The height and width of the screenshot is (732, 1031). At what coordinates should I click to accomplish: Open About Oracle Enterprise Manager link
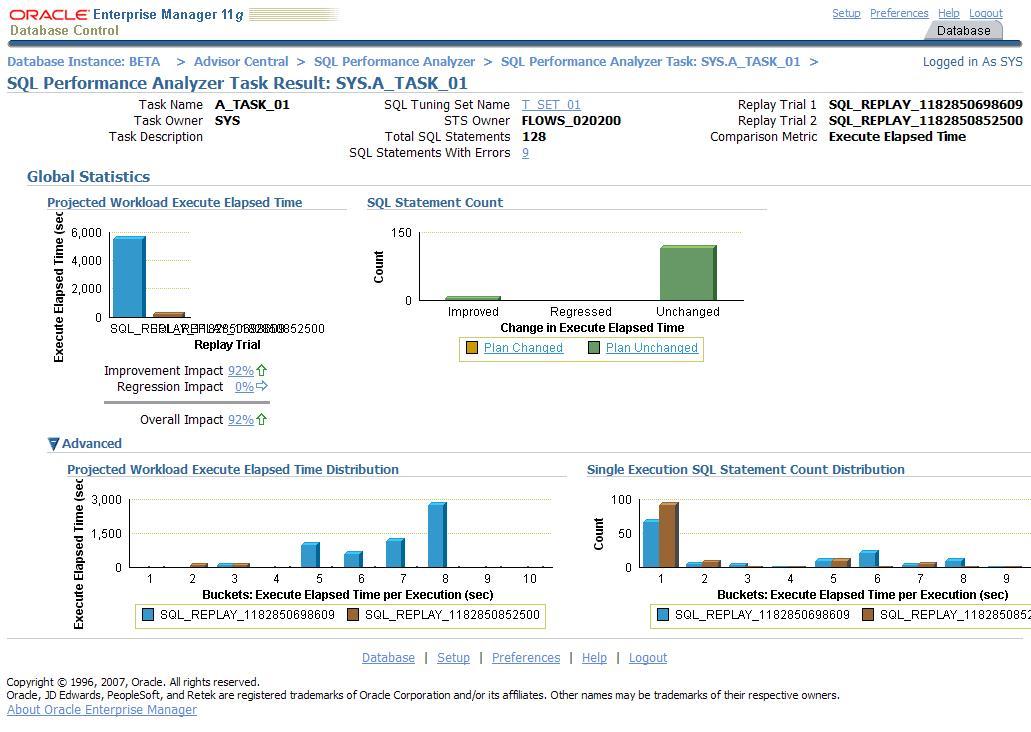coord(102,710)
